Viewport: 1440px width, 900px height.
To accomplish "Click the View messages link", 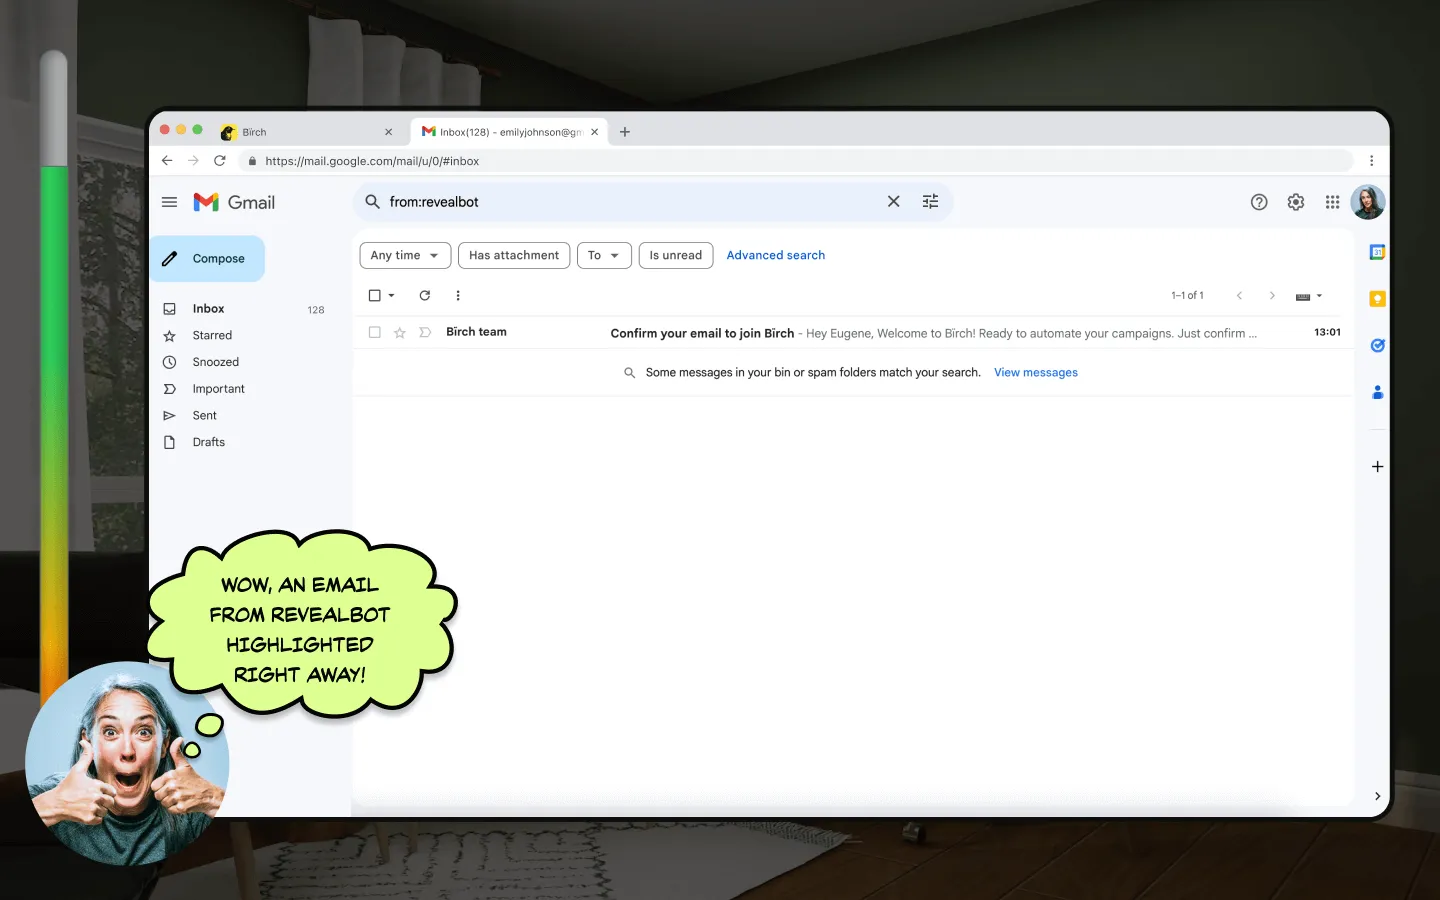I will point(1036,372).
